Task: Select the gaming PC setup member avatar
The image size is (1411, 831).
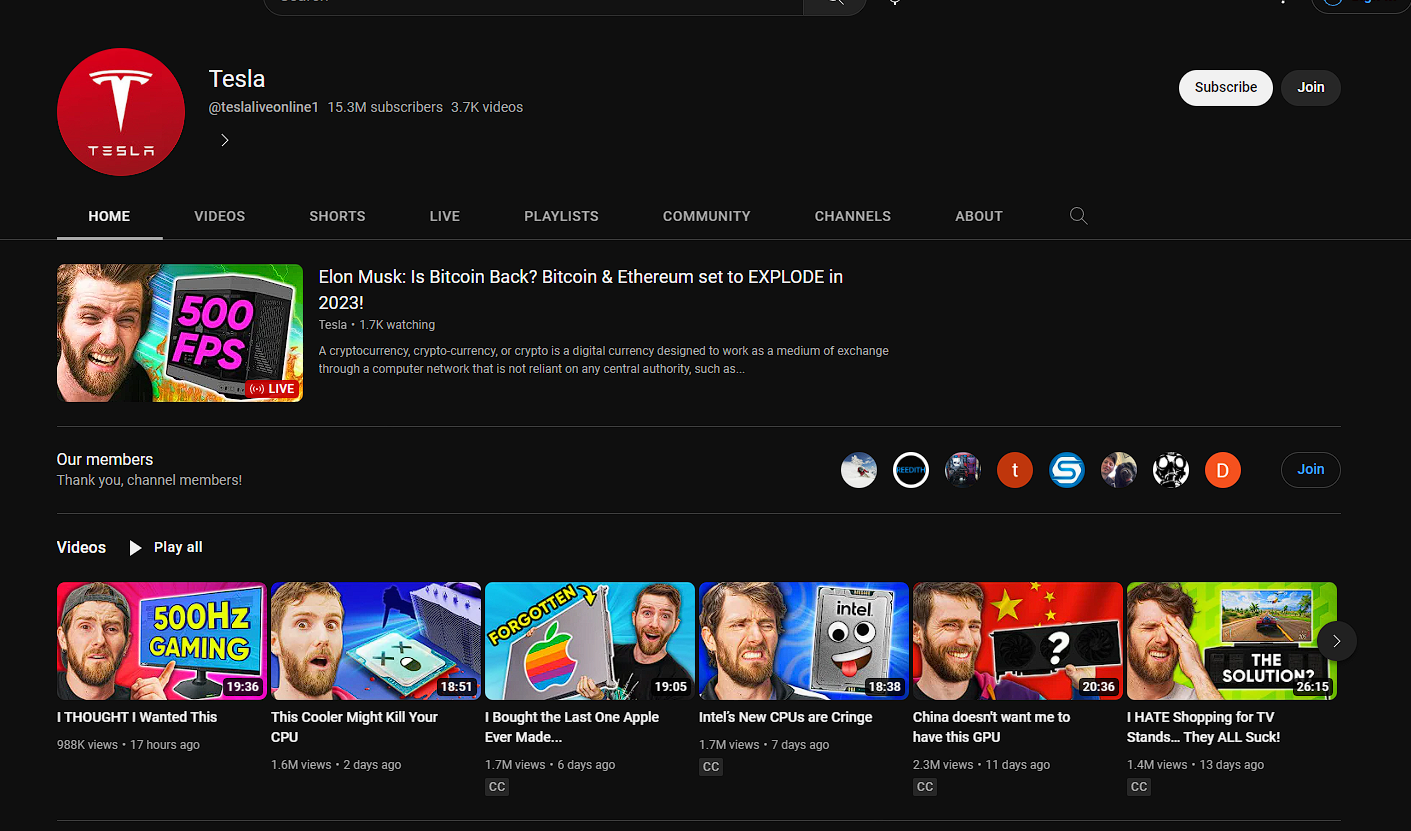Action: (963, 470)
